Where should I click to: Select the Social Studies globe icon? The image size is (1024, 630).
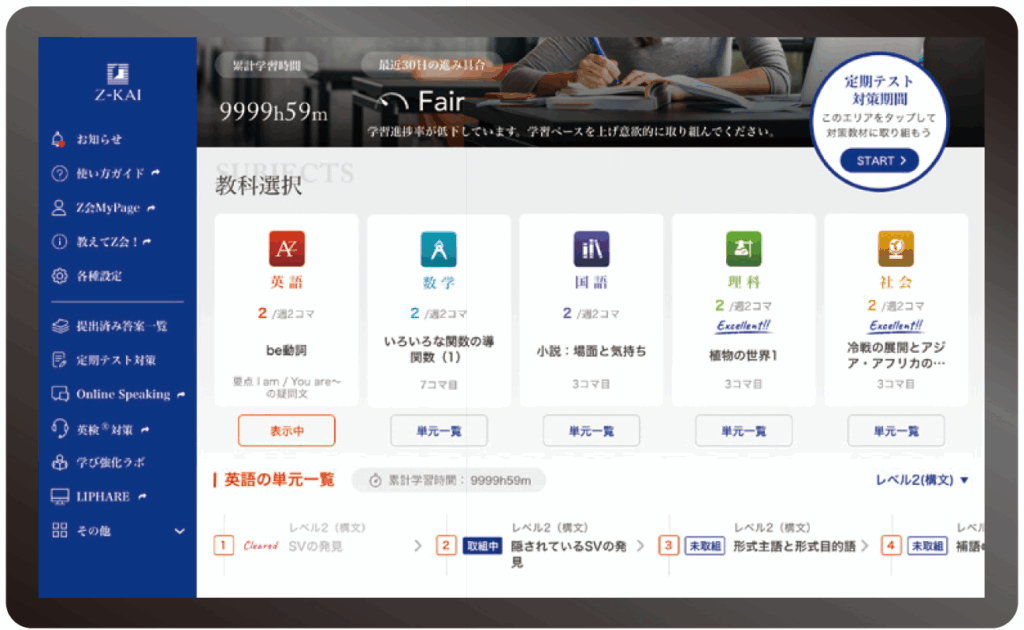click(895, 248)
